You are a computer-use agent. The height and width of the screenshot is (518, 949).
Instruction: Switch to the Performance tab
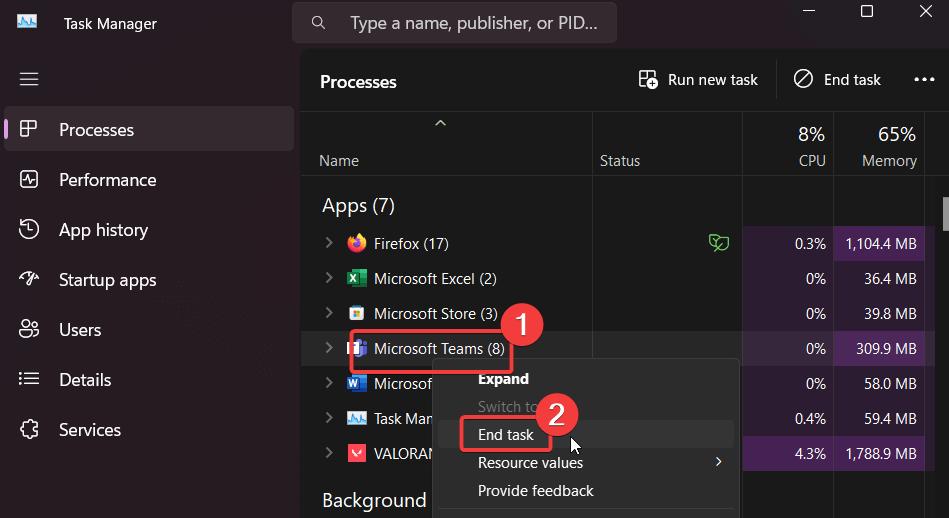coord(107,180)
